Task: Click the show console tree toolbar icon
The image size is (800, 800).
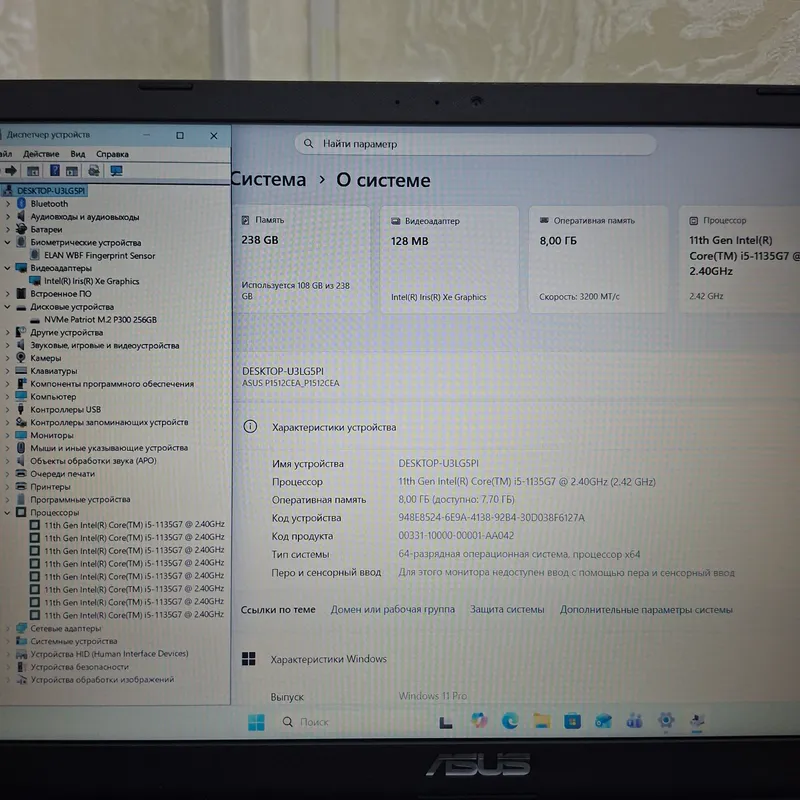Action: click(x=33, y=171)
